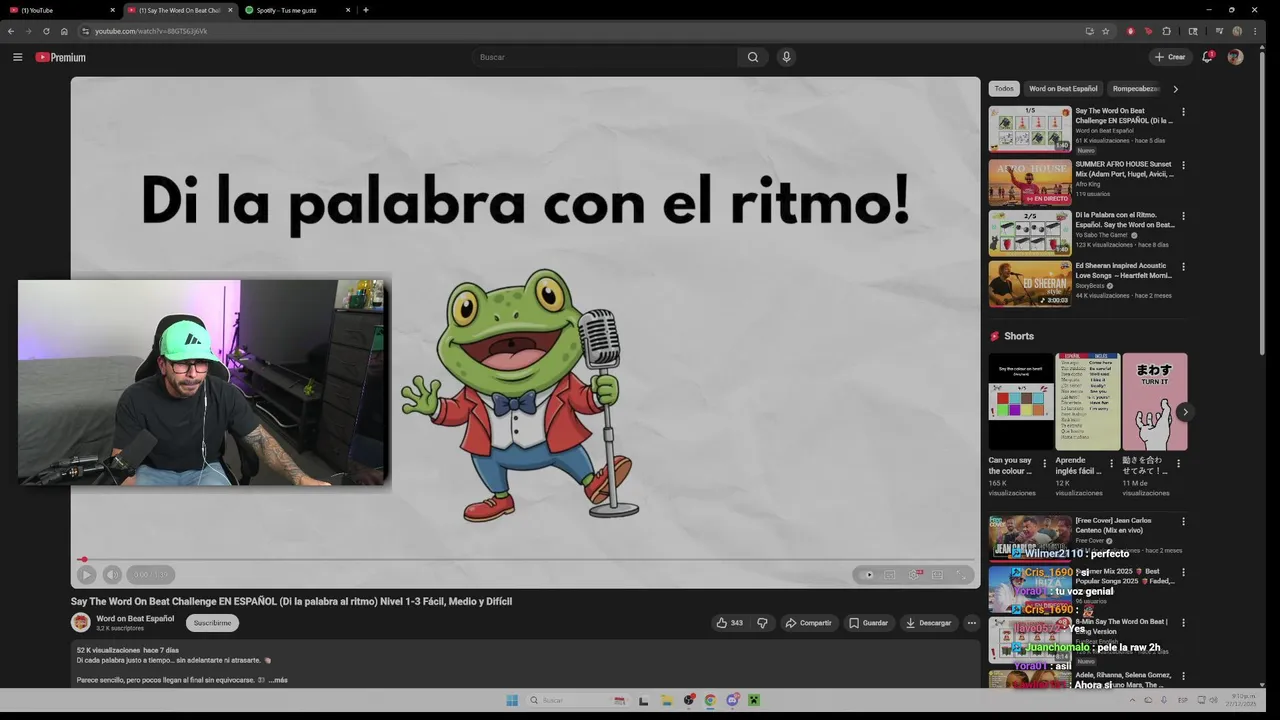1280x720 pixels.
Task: Click the magnifier search button
Action: click(753, 57)
